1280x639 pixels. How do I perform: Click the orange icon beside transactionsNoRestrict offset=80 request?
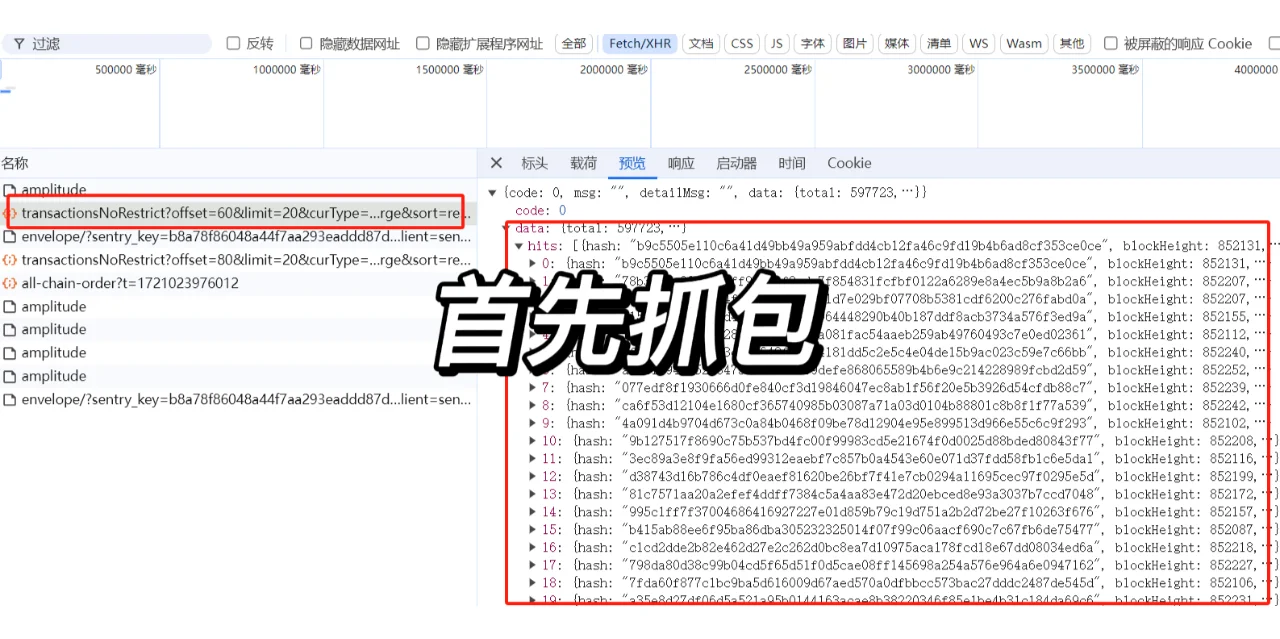pos(11,260)
